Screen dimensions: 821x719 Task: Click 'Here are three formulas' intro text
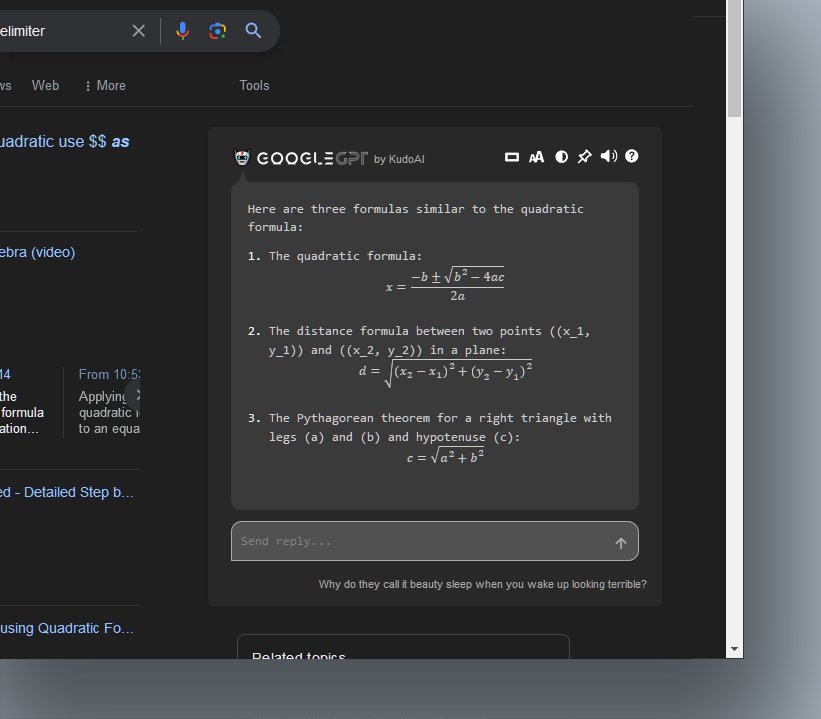click(x=415, y=218)
